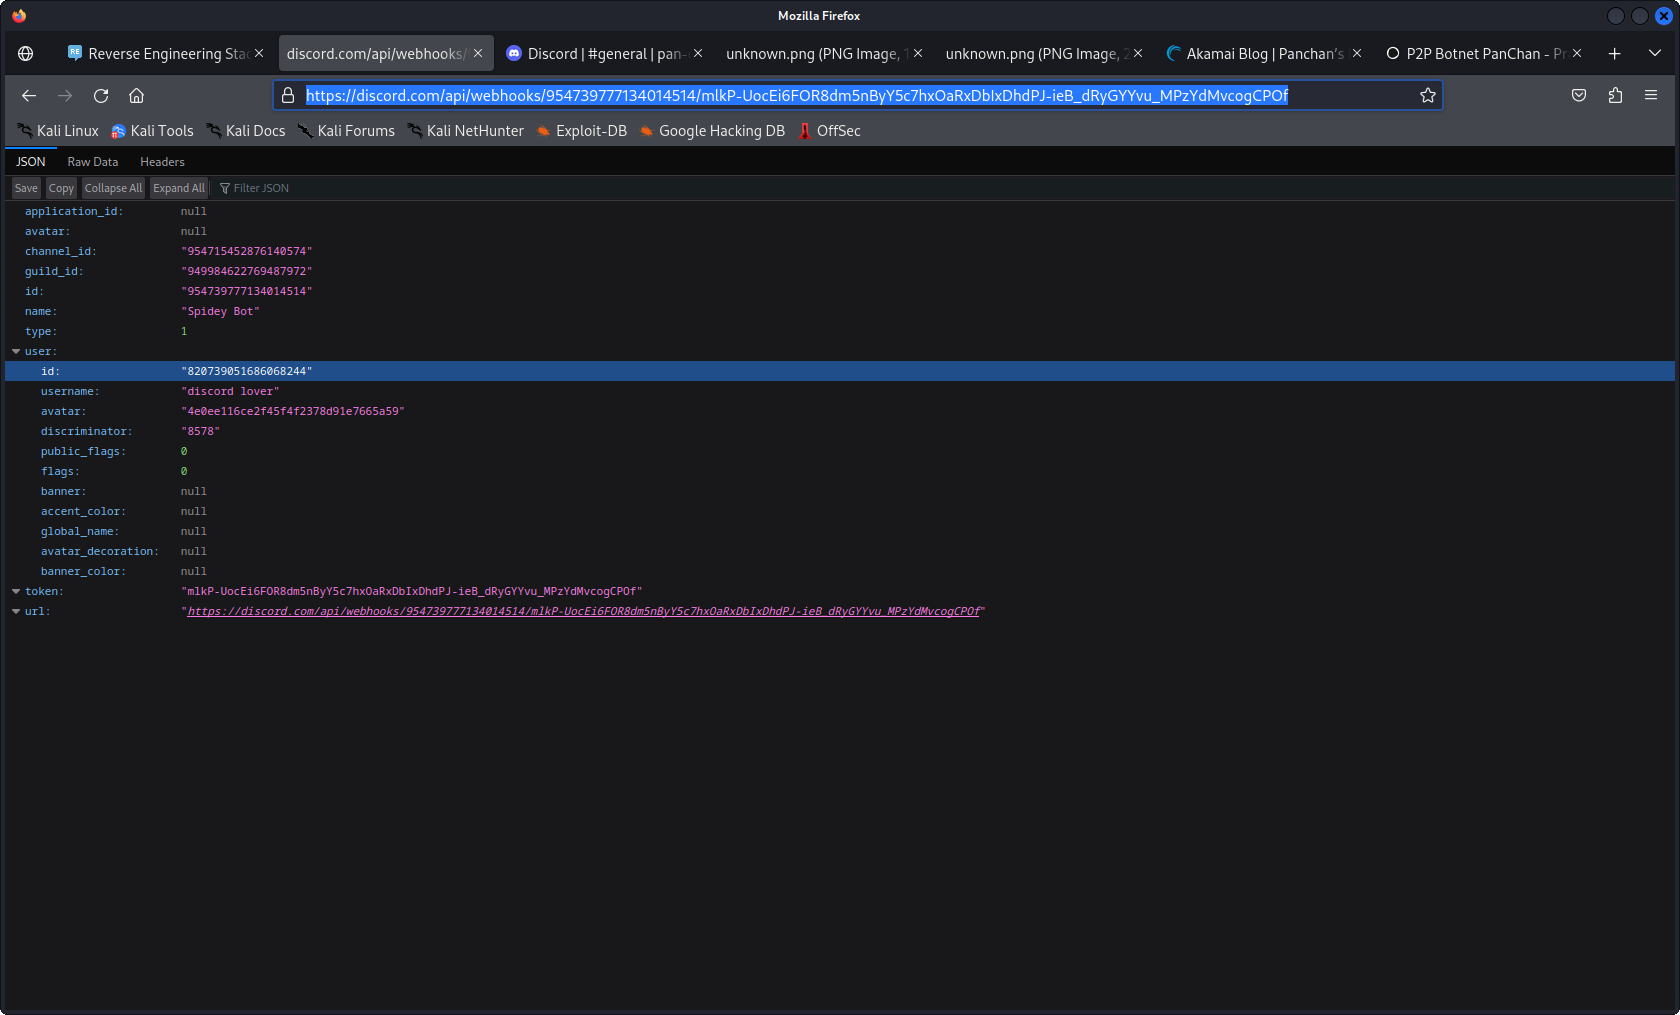
Task: Toggle the url row expander arrow
Action: (16, 611)
